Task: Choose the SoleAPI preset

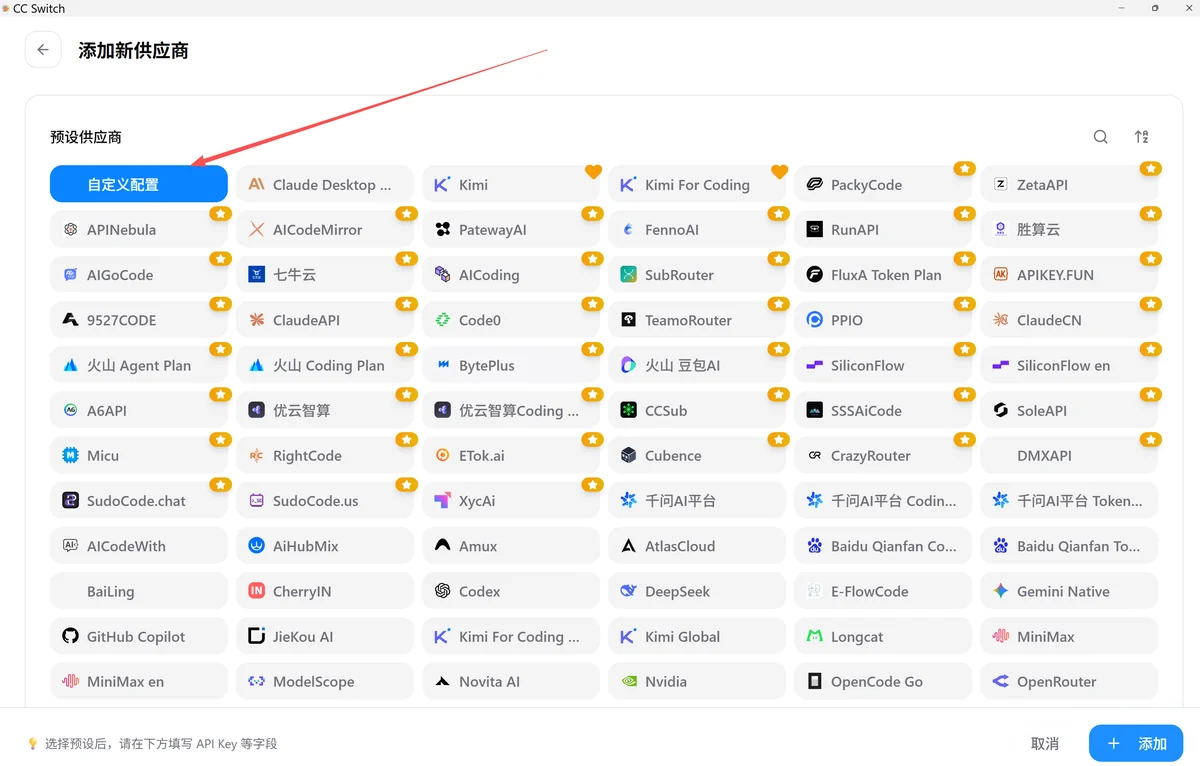Action: point(1069,410)
